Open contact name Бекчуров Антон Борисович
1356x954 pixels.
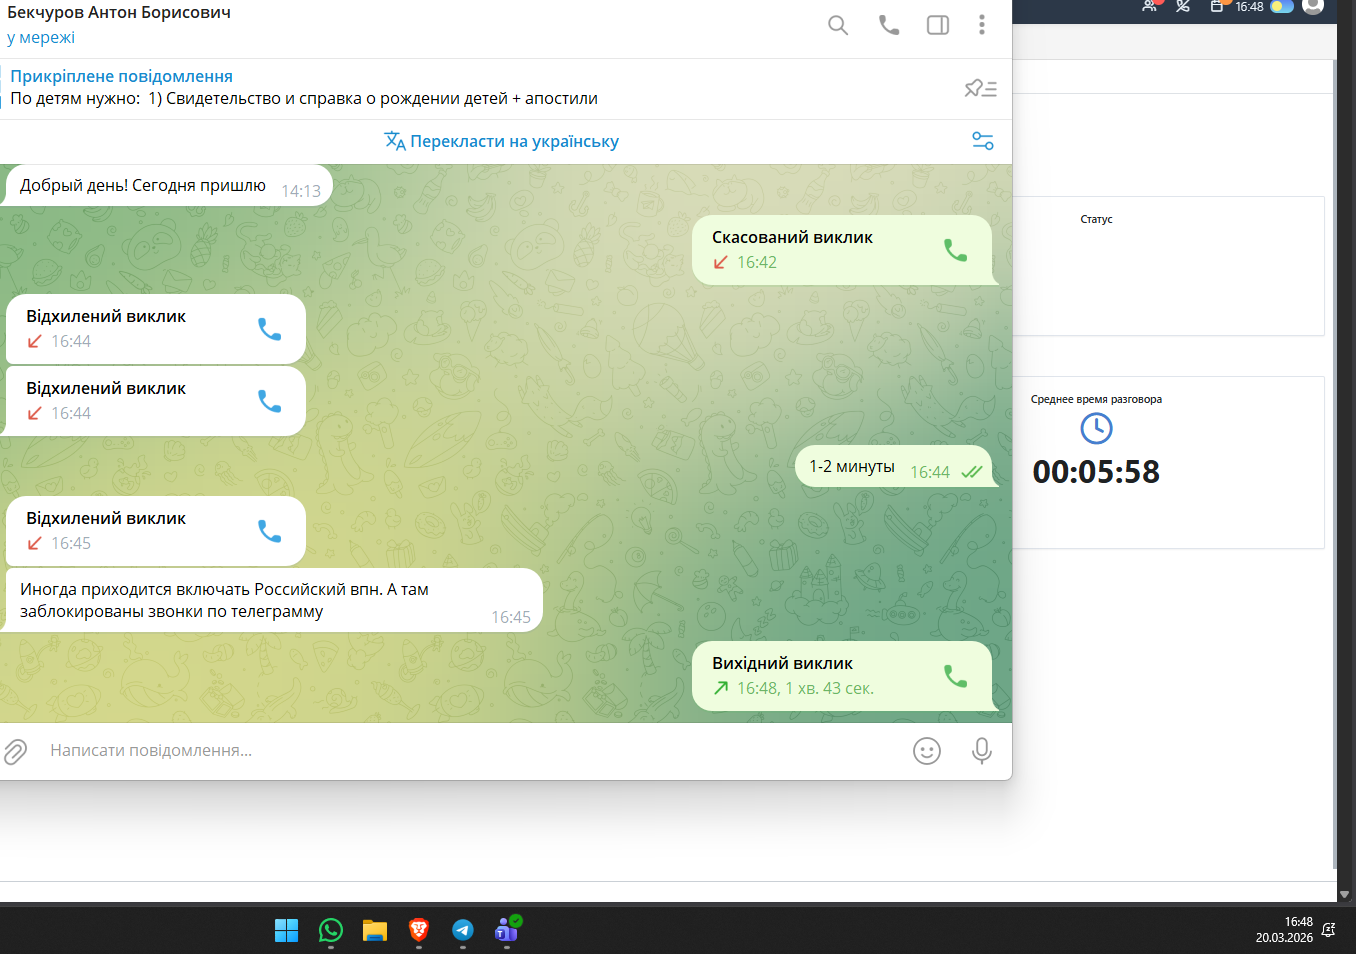(x=119, y=13)
